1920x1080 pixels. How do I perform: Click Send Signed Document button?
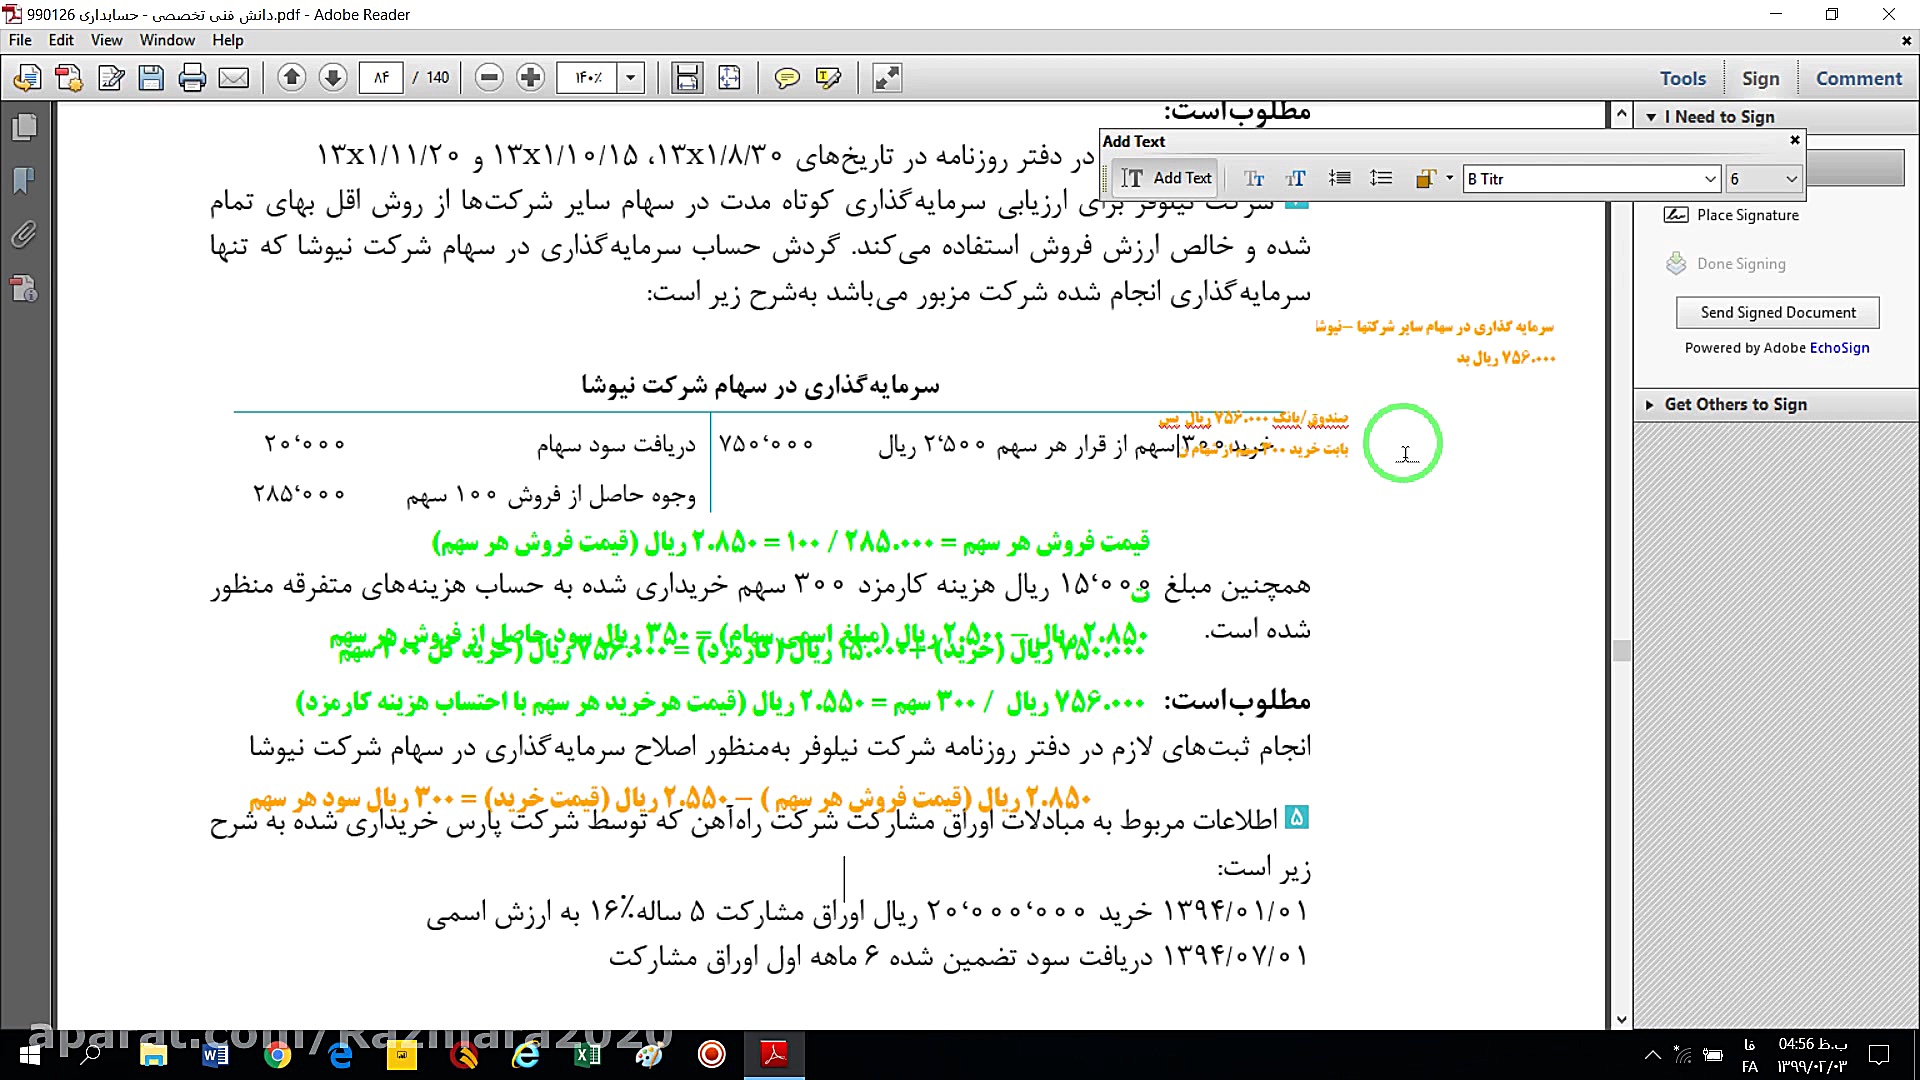click(x=1777, y=312)
